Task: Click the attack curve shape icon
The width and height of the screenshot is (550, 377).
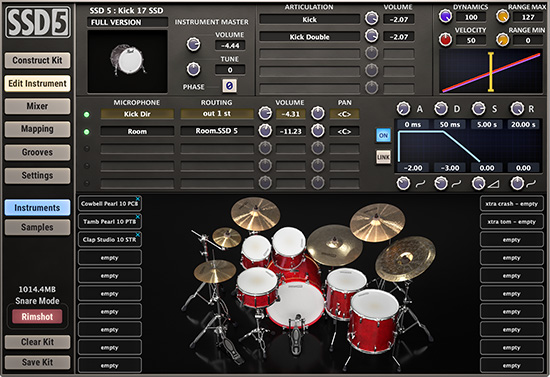Action: coord(421,183)
